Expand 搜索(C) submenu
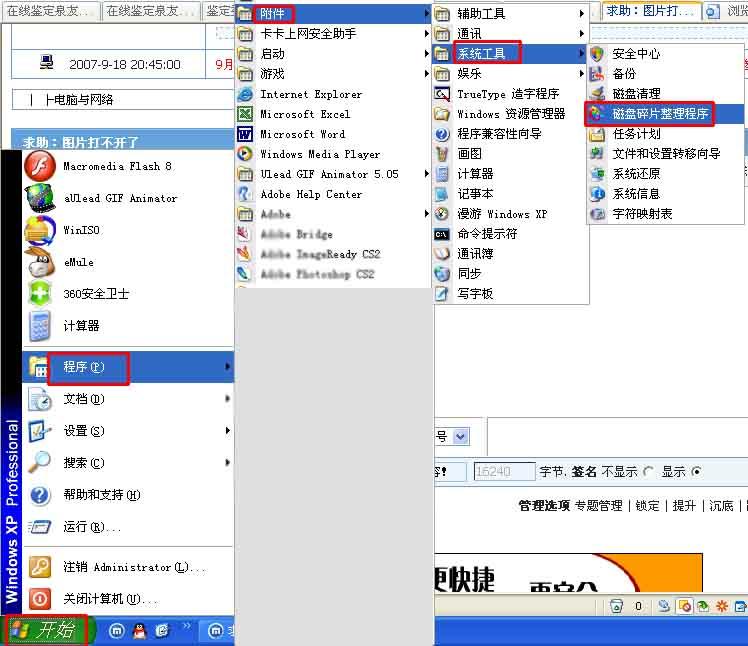The image size is (748, 646). click(128, 463)
